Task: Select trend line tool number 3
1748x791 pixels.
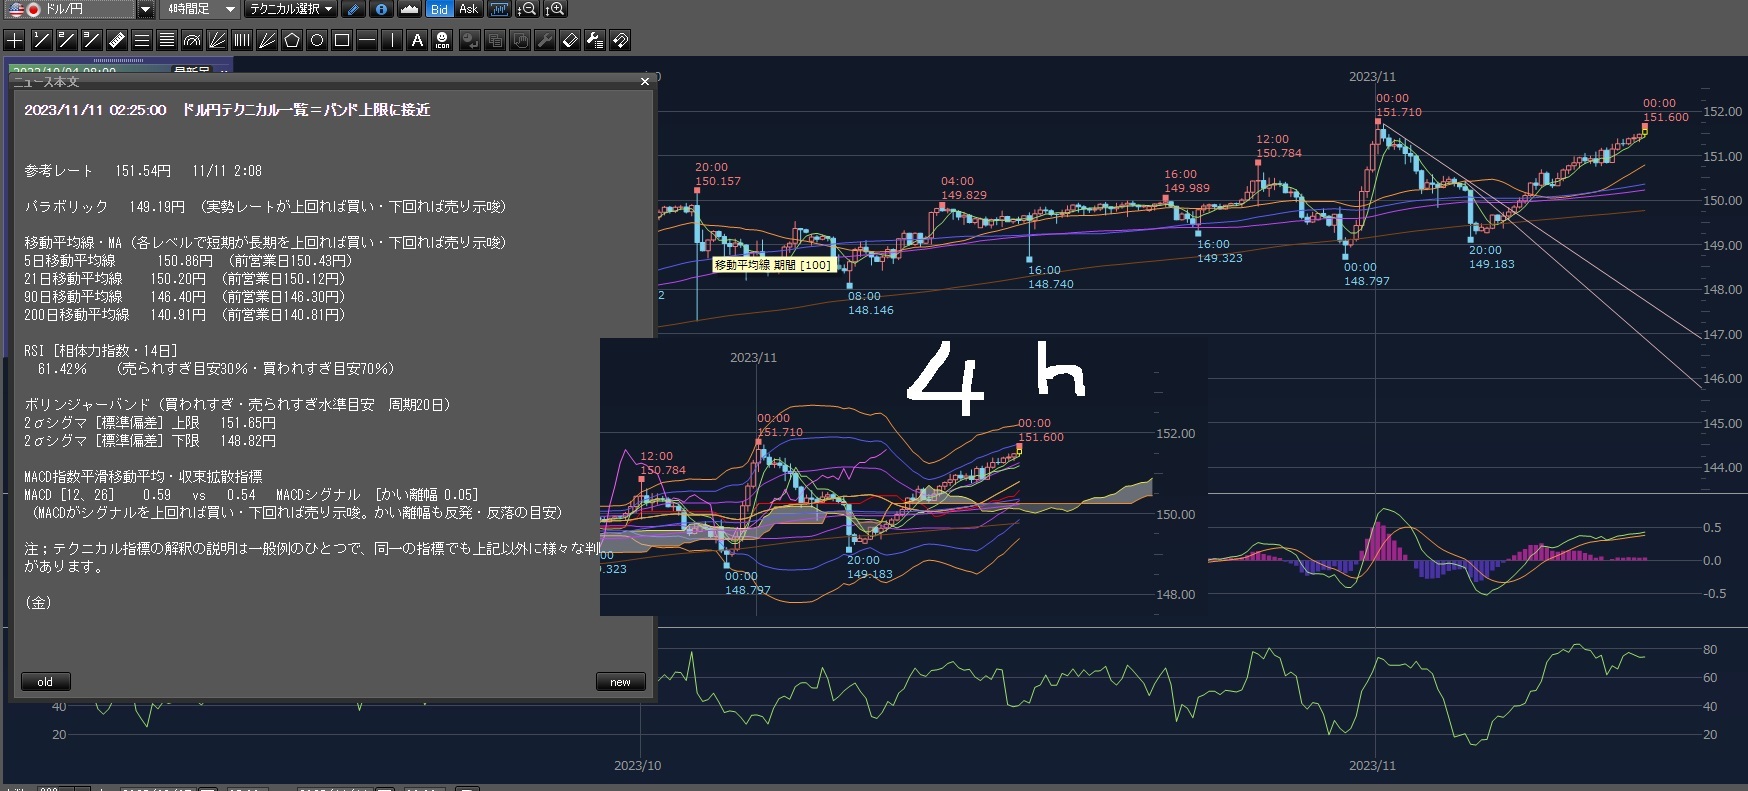Action: point(91,40)
